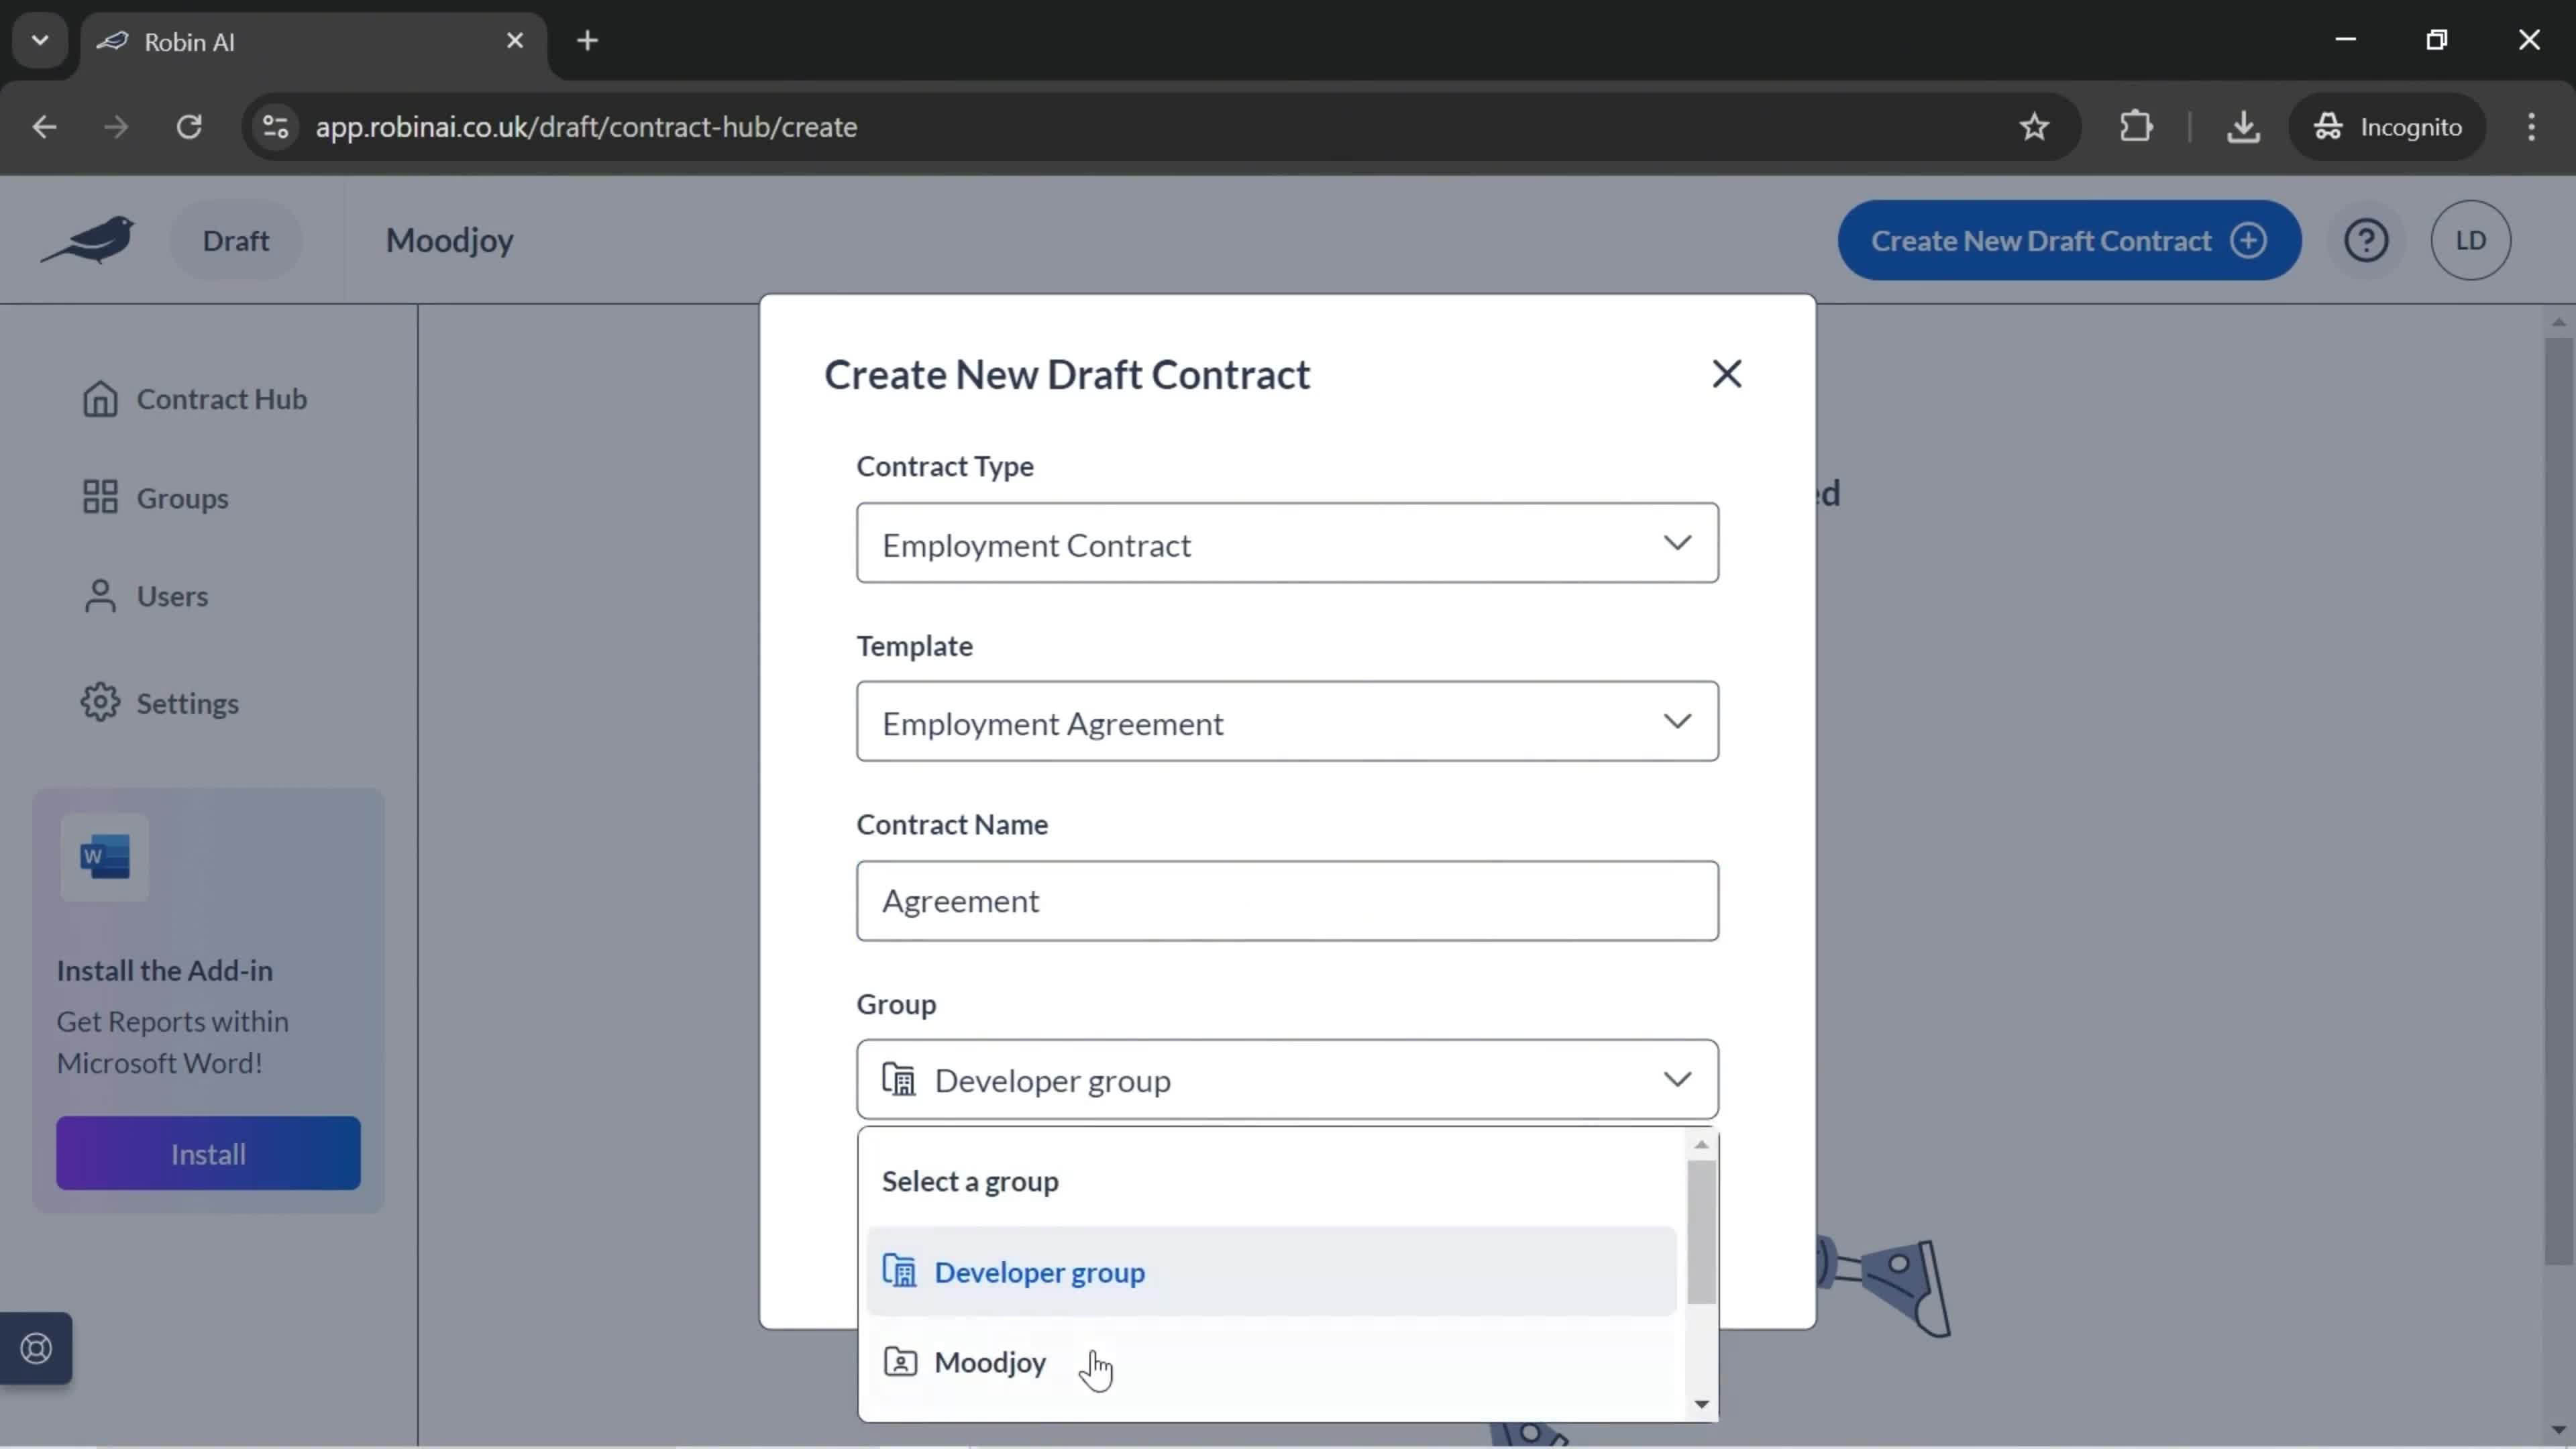Open Settings sidebar icon

point(99,702)
